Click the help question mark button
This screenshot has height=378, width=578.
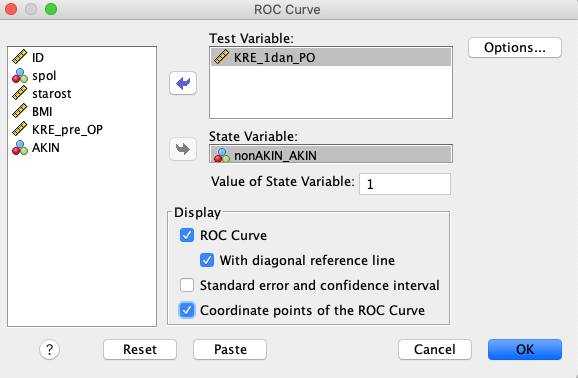coord(49,349)
